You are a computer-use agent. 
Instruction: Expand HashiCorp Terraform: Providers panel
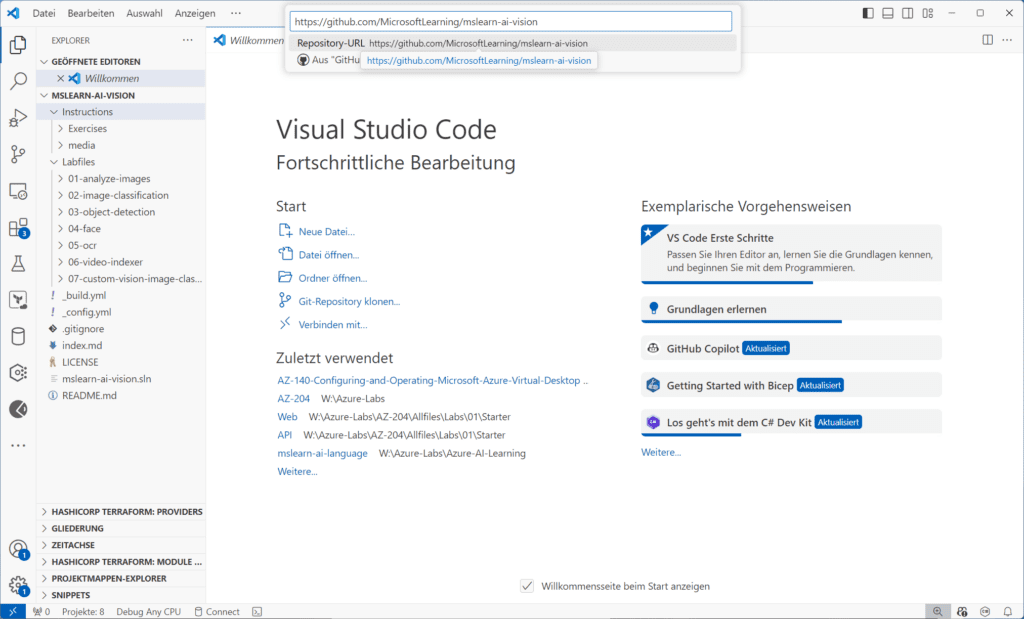pyautogui.click(x=121, y=511)
